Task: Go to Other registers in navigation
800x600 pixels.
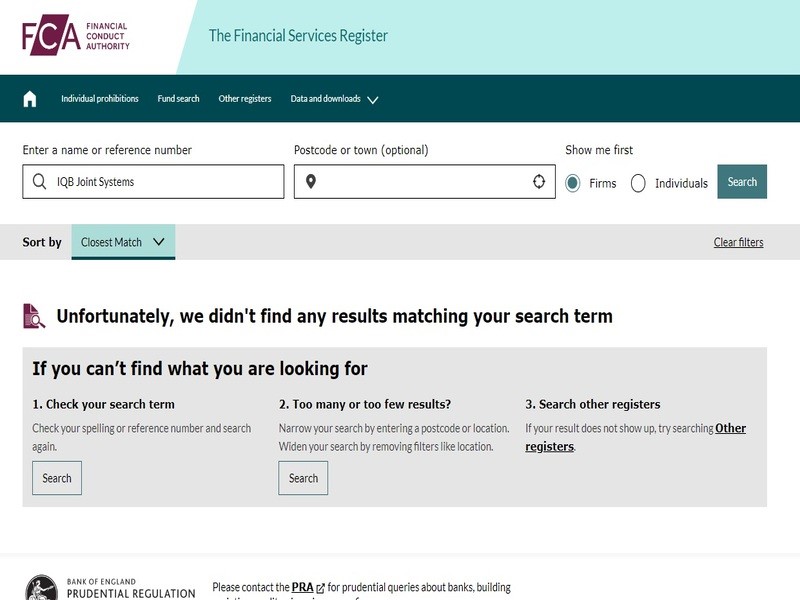Action: (x=245, y=99)
